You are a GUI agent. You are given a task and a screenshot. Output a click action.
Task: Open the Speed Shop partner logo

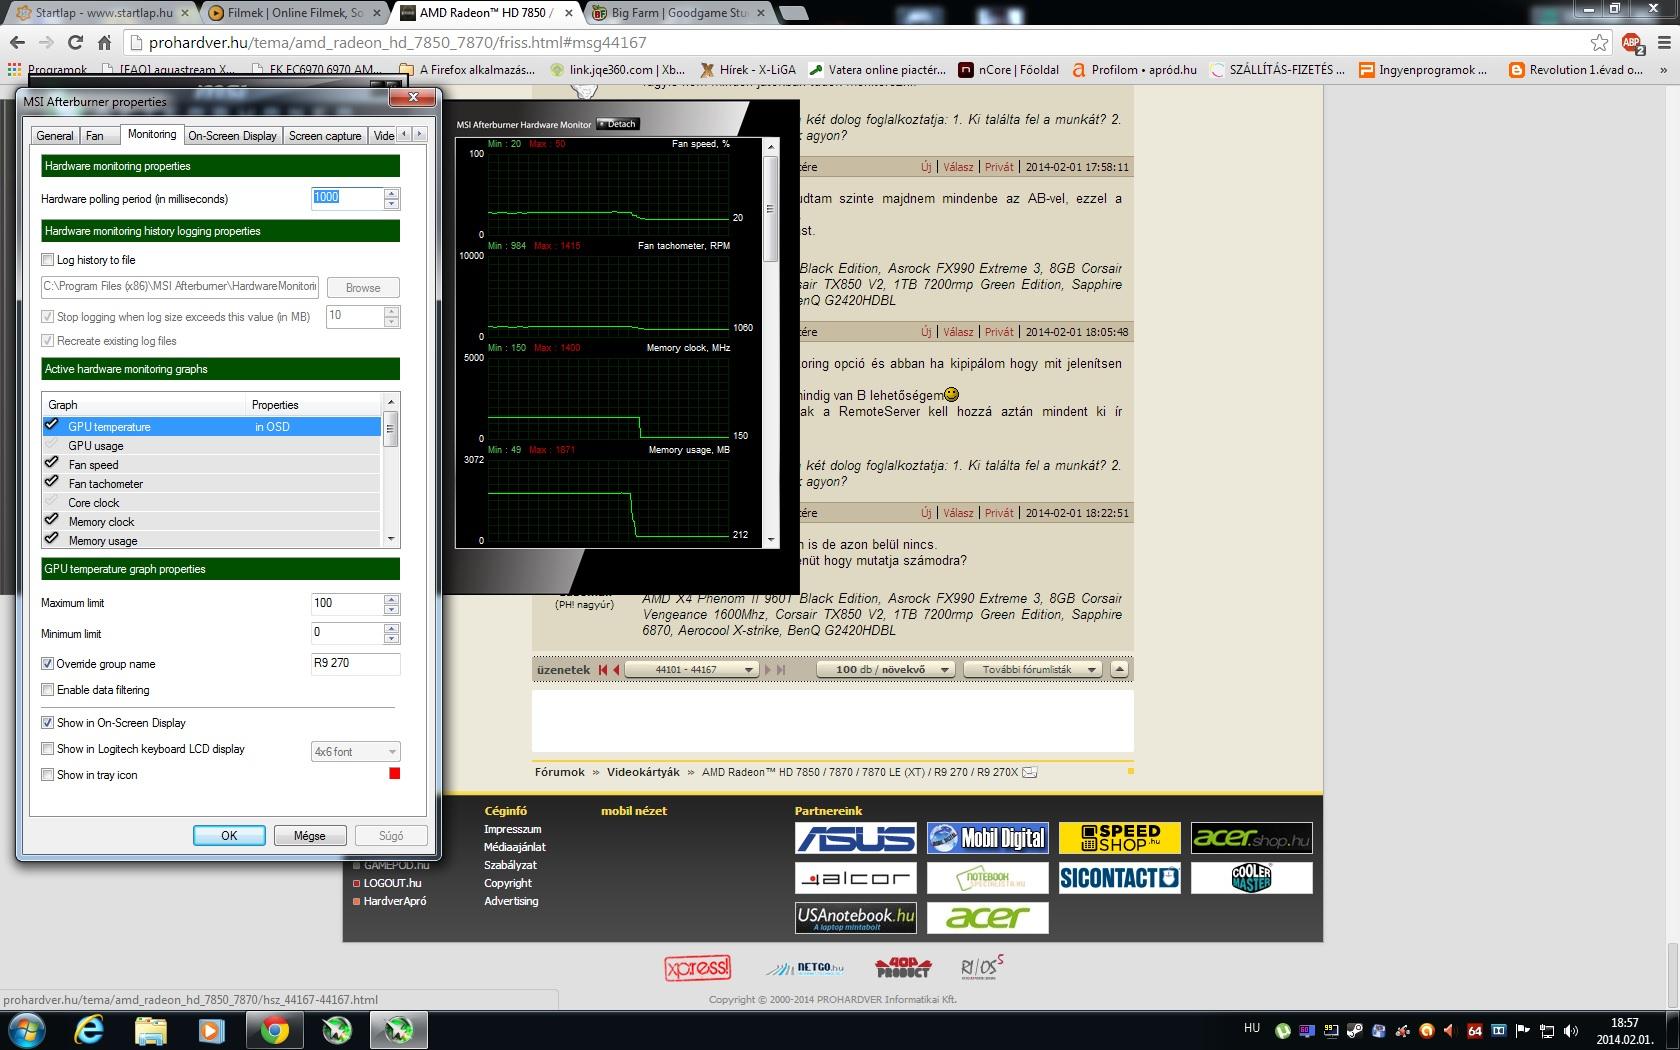pyautogui.click(x=1120, y=838)
